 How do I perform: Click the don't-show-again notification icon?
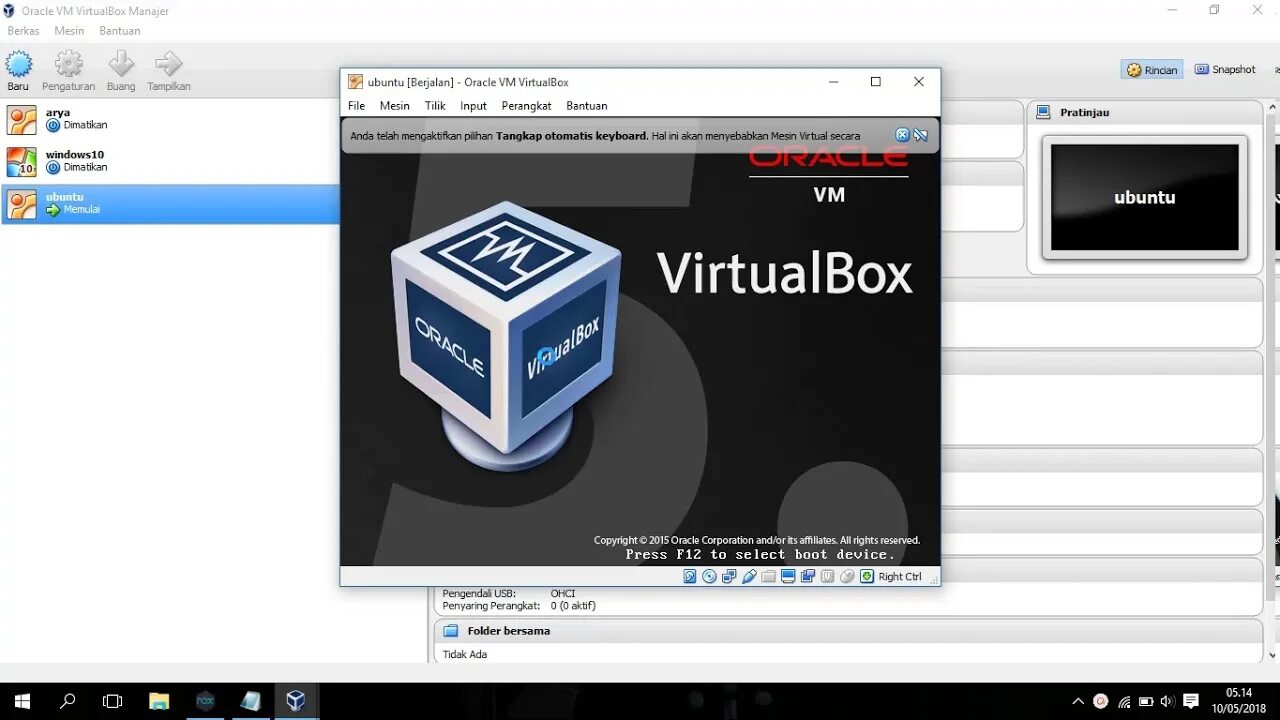pos(920,135)
